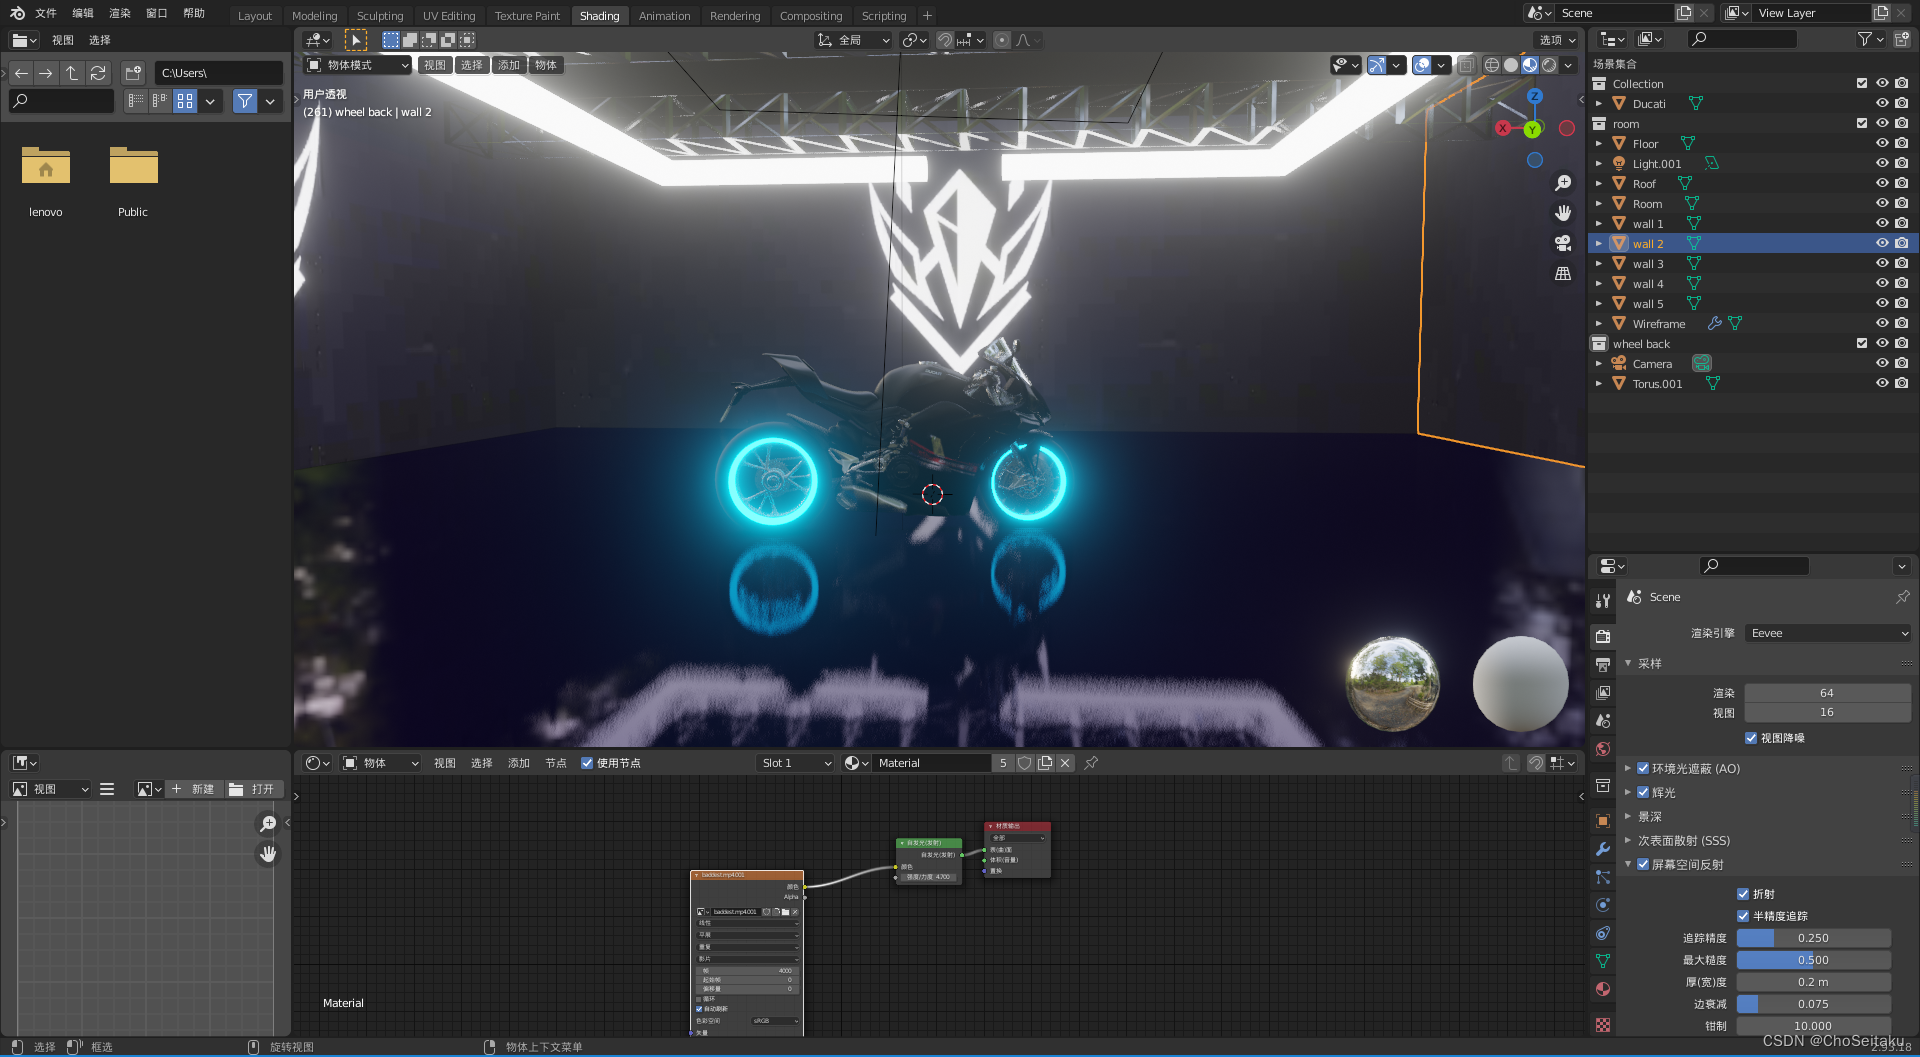The image size is (1920, 1057).
Task: Open the Physics properties tab
Action: click(x=1603, y=905)
